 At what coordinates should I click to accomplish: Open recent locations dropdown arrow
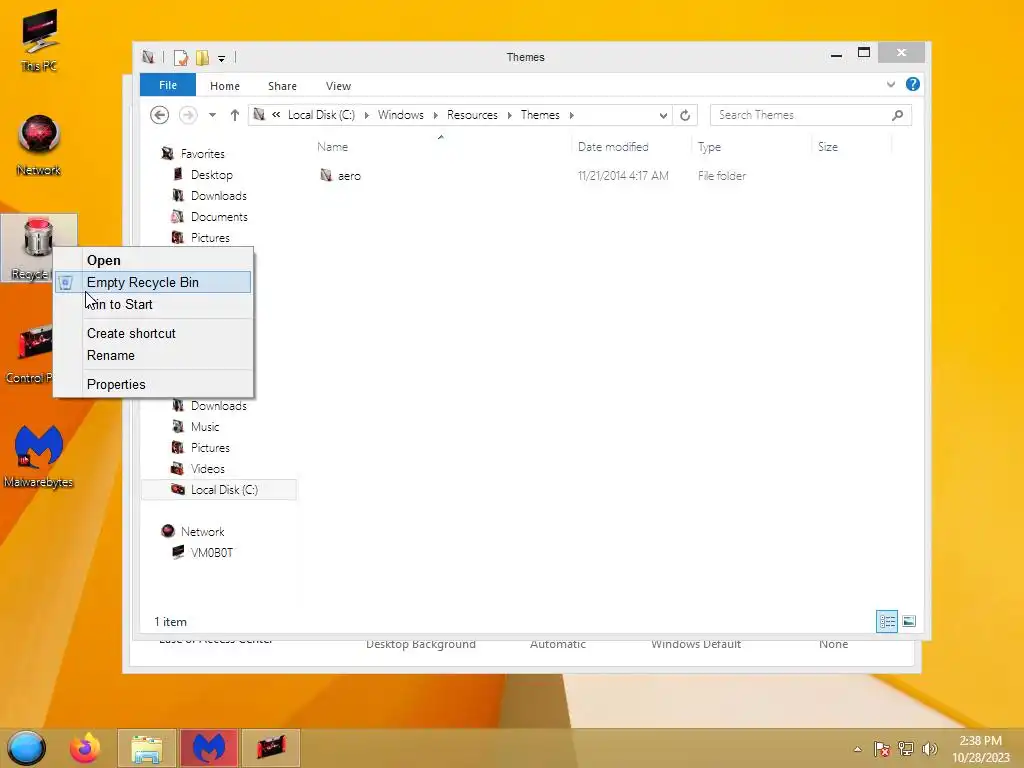point(212,115)
